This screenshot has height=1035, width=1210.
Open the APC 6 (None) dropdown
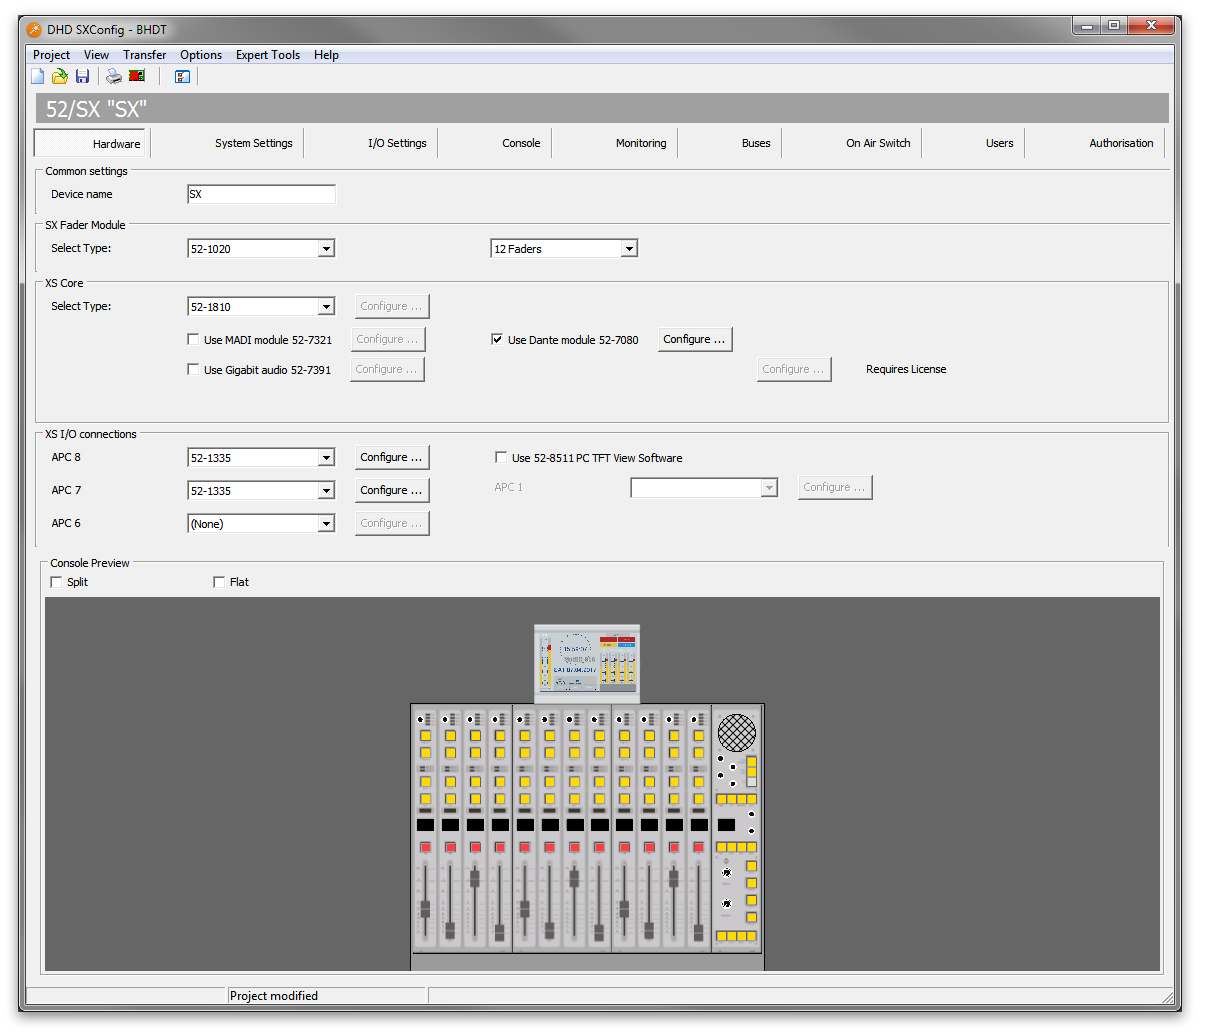coord(326,524)
